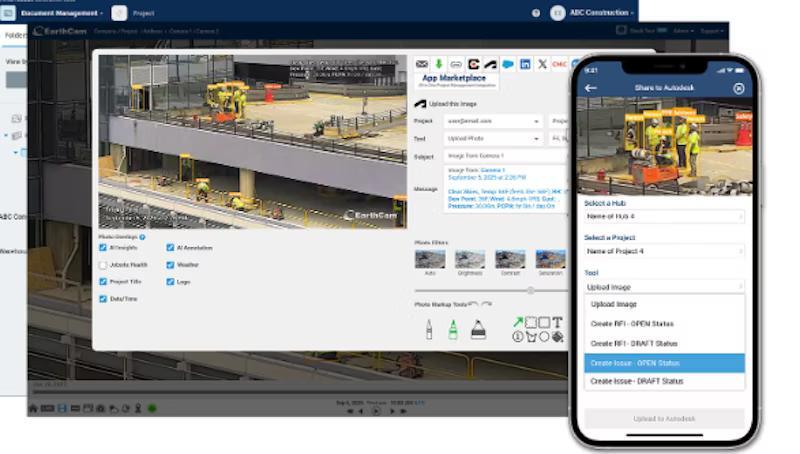Click the Photo Overlays help icon
The image size is (800, 454).
coord(142,237)
